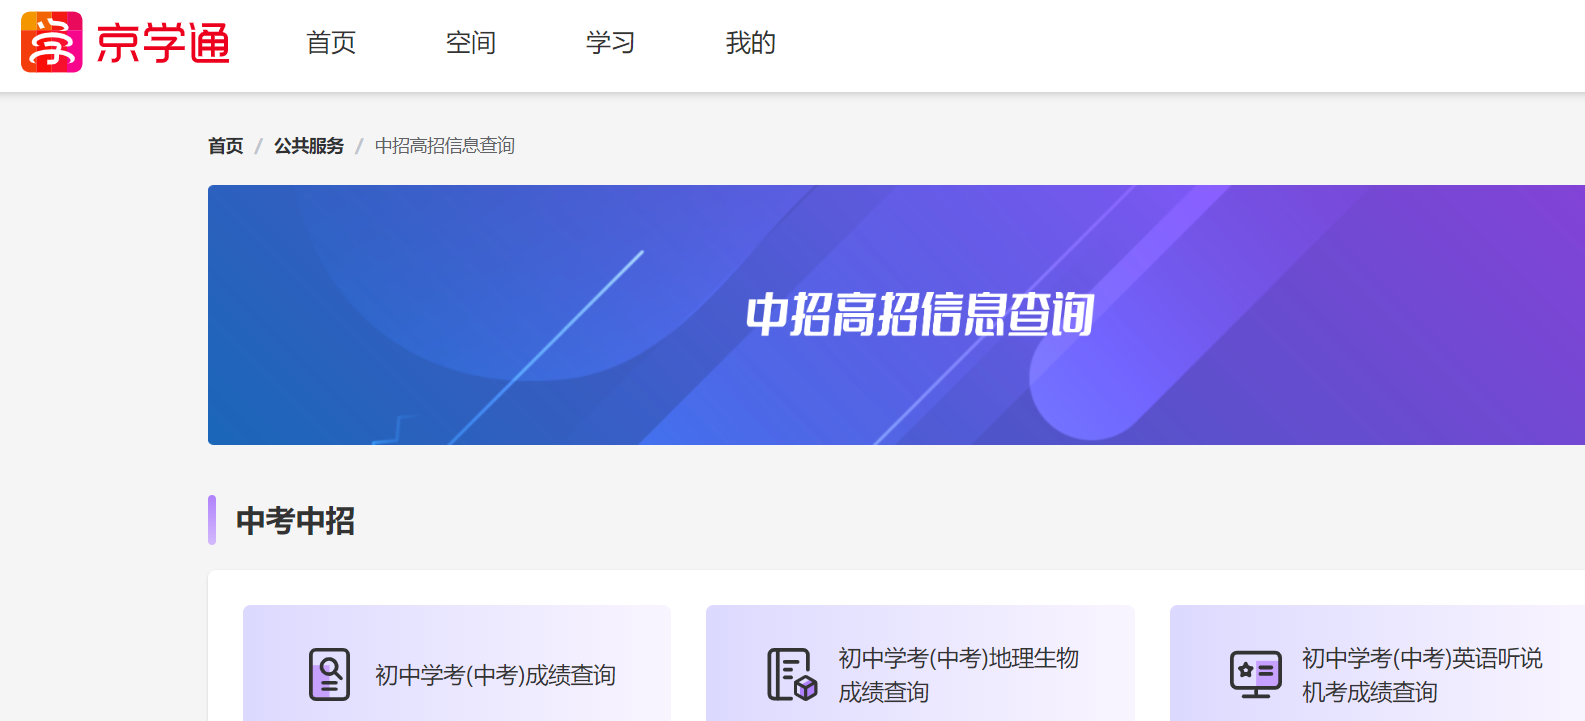Go to the 学习 navigation tab
Viewport: 1585px width, 721px height.
point(611,43)
